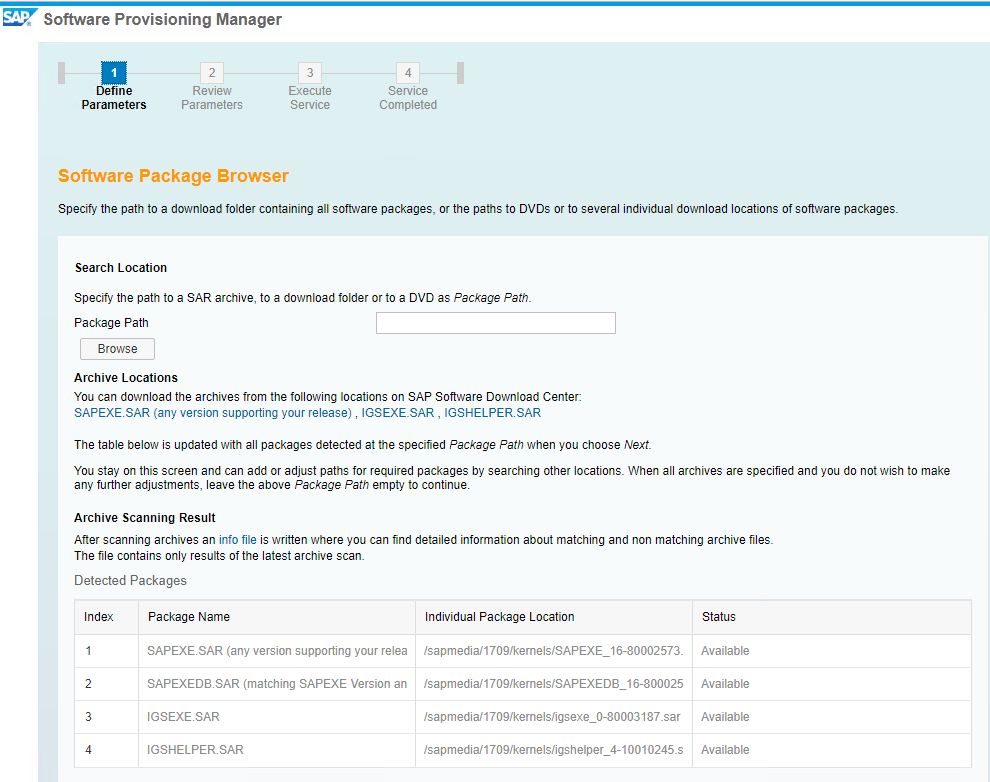Open the SAPEXE.SAR download link
The image size is (990, 782).
coord(213,413)
